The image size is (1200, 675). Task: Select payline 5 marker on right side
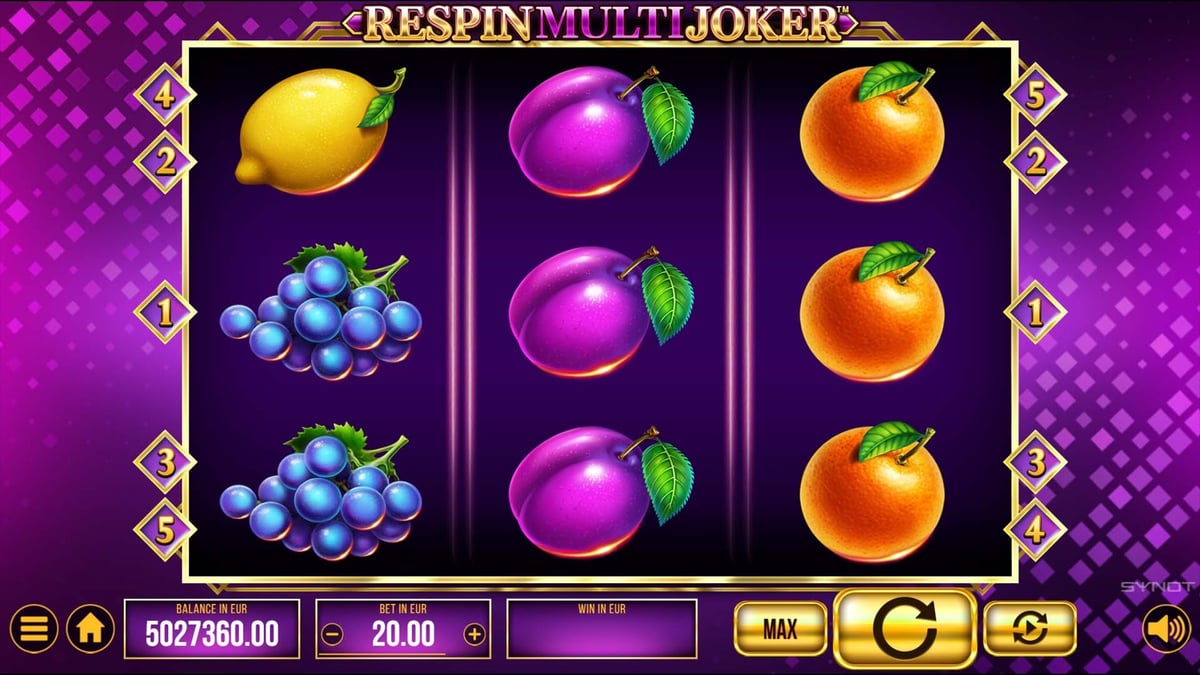[1035, 94]
